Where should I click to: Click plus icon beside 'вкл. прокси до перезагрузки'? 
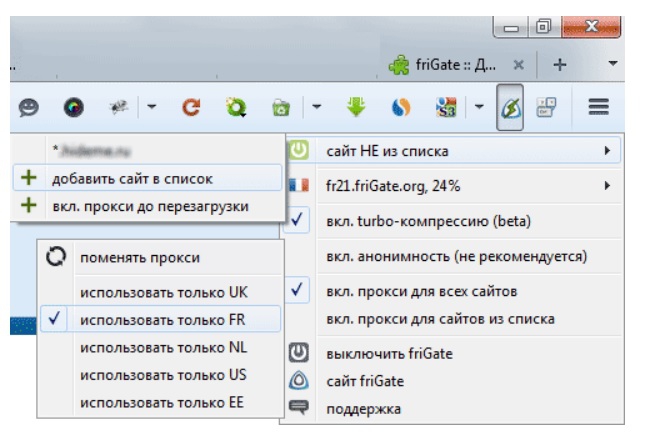tap(29, 205)
